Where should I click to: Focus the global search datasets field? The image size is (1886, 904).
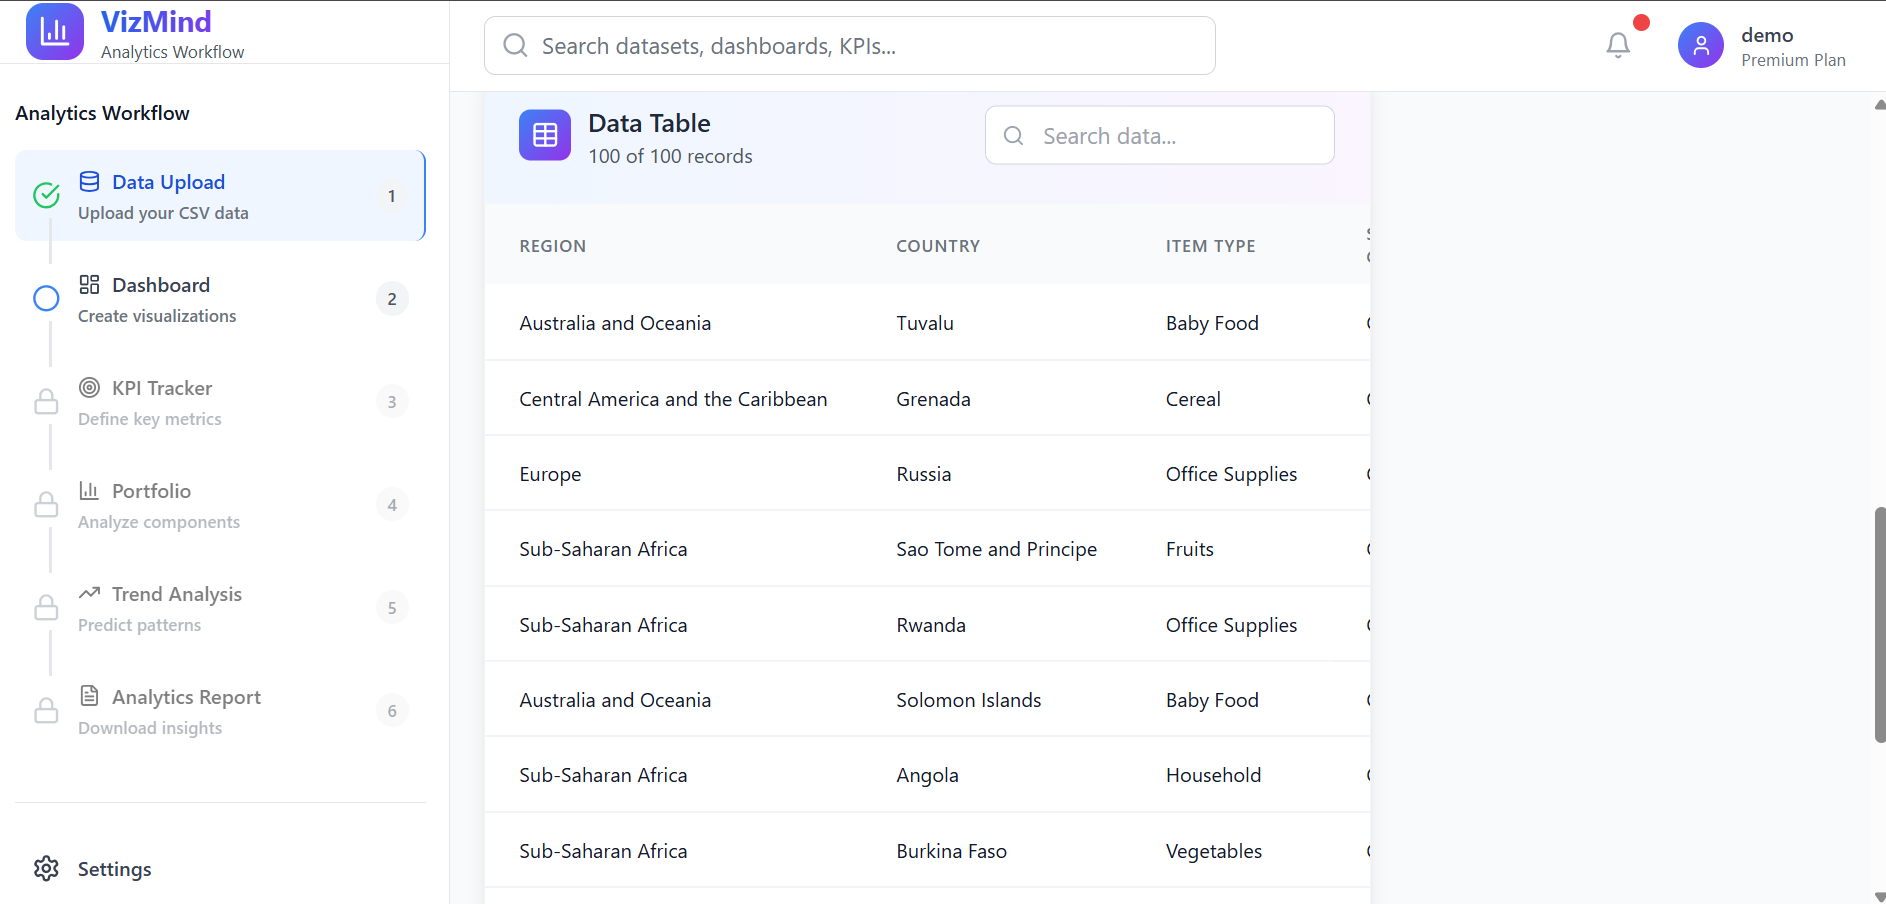tap(850, 46)
